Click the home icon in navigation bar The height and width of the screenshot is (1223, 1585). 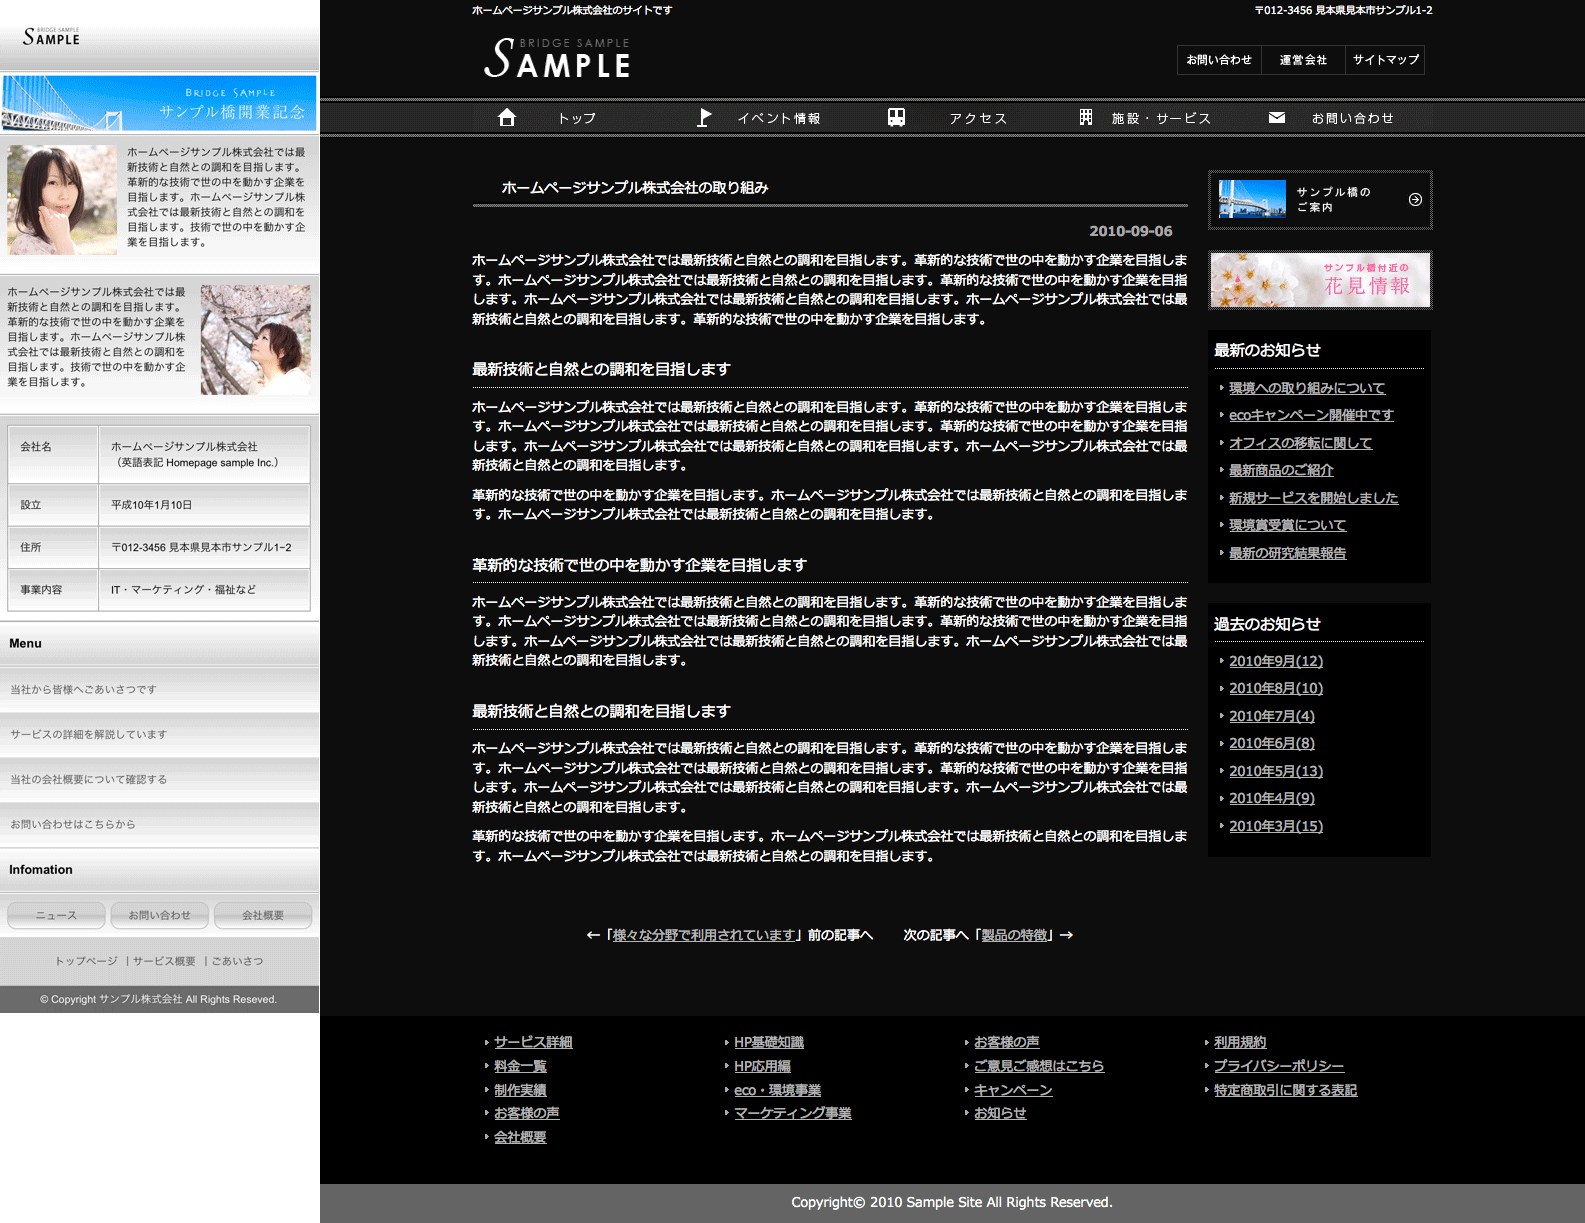507,118
